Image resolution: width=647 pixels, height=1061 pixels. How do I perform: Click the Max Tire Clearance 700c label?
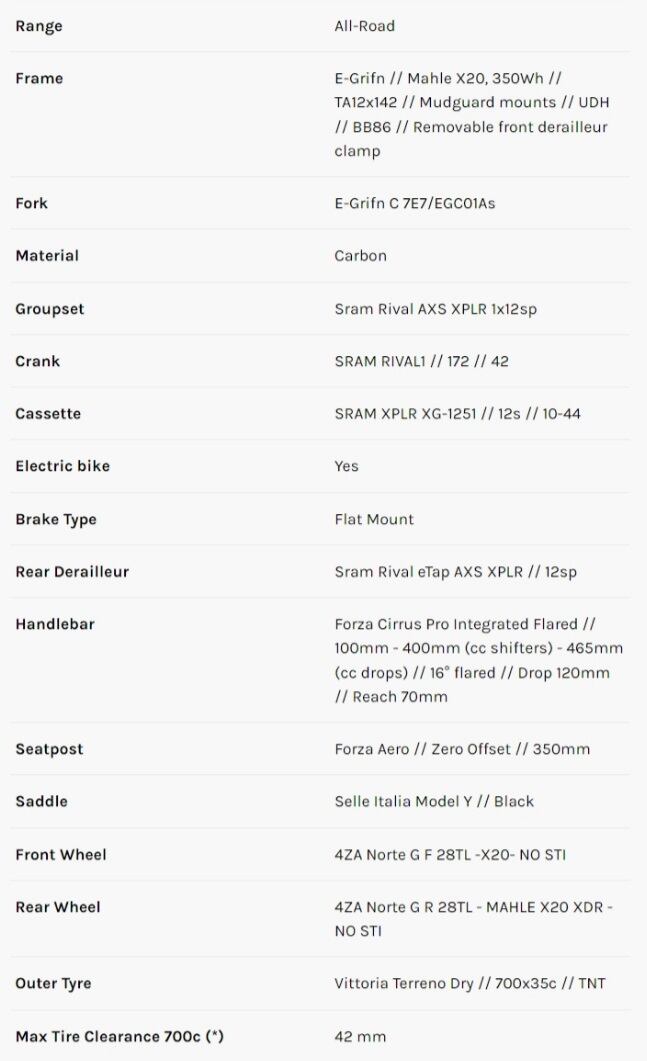(119, 1036)
